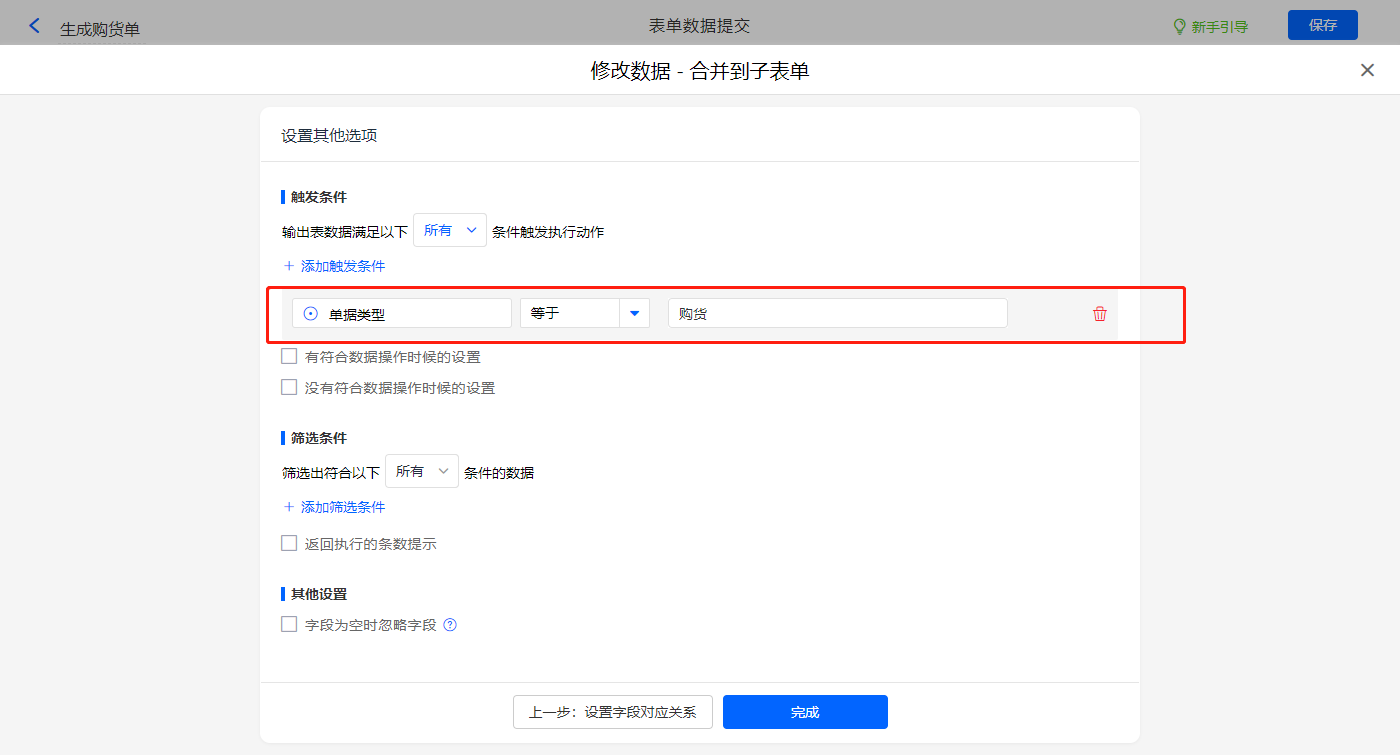Screen dimensions: 1400x755
Task: Toggle 字段为空时忽略字段 checkbox
Action: 289,624
